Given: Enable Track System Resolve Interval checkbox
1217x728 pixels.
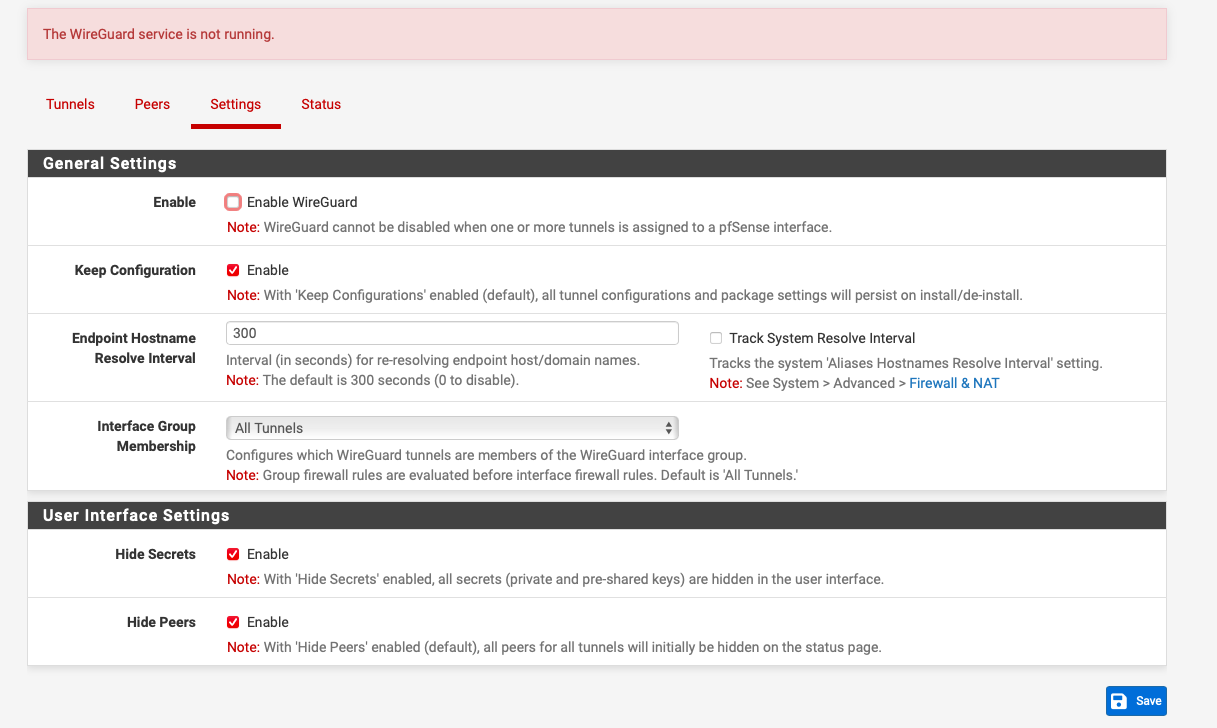Looking at the screenshot, I should click(716, 338).
